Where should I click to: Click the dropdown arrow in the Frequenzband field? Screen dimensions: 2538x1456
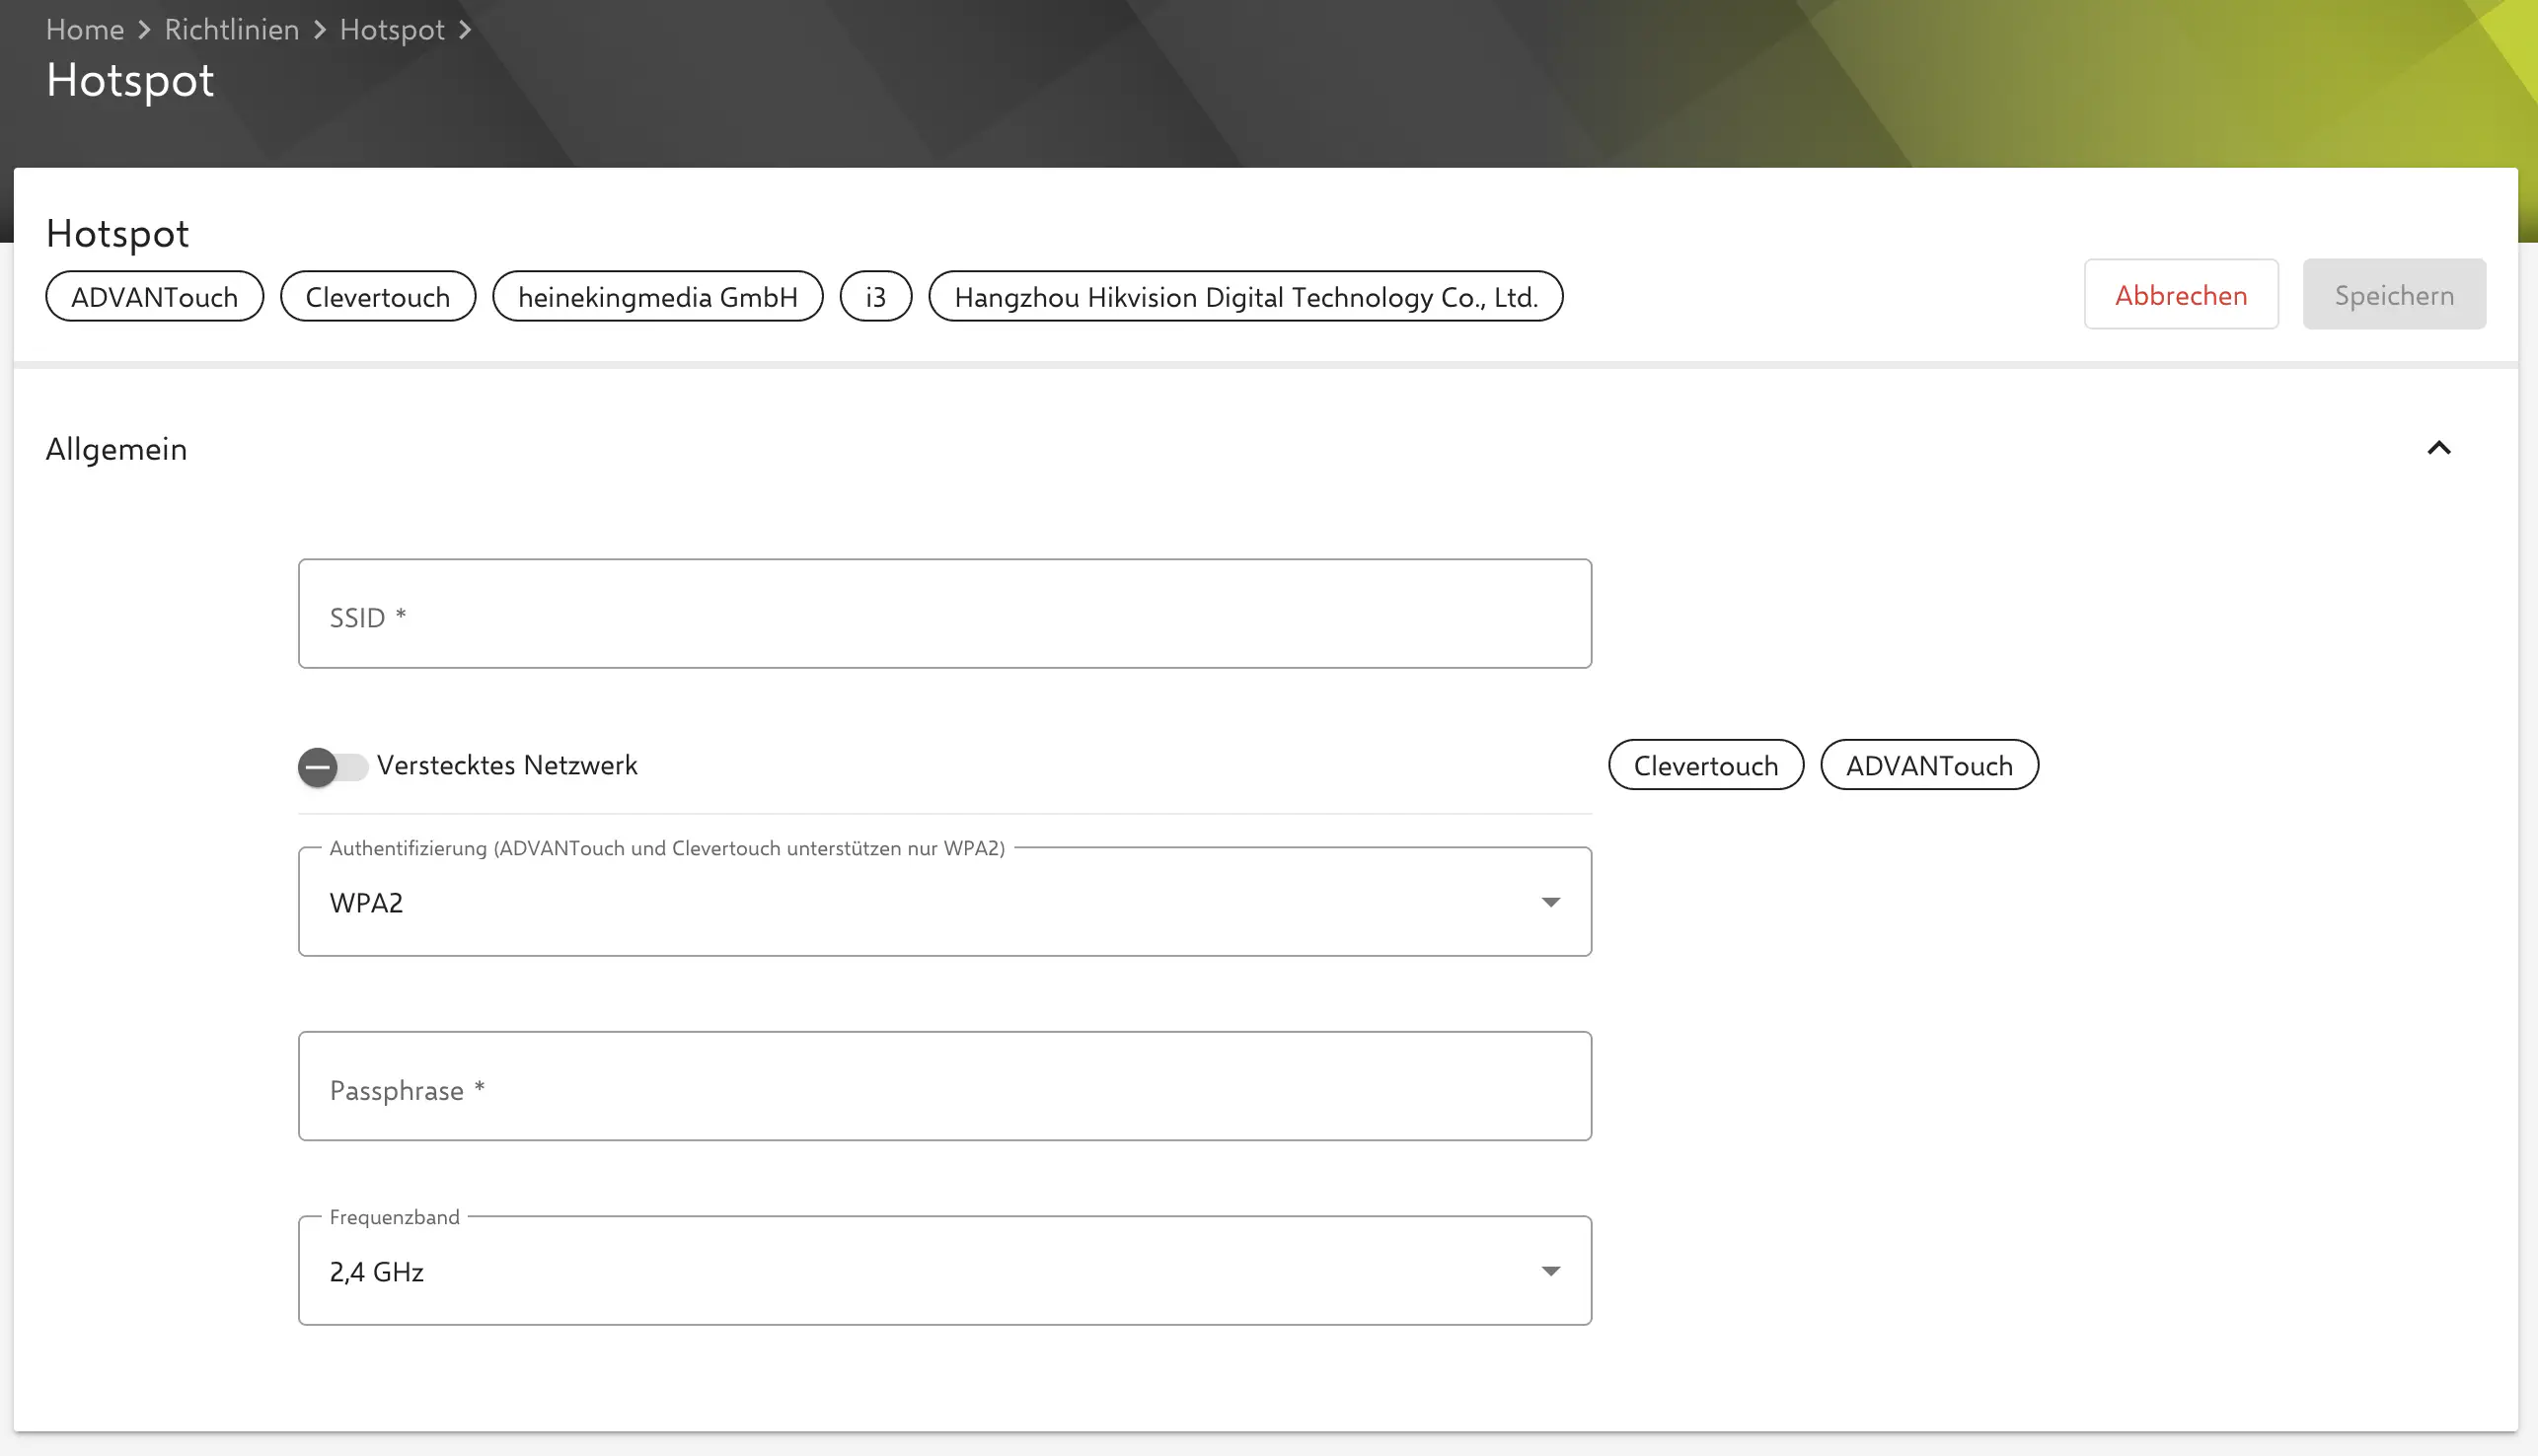pyautogui.click(x=1550, y=1271)
